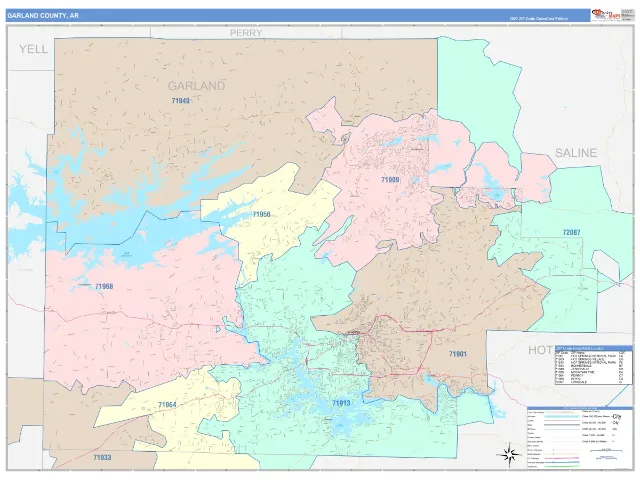This screenshot has height=480, width=640.
Task: Select ZIP code label 71909
Action: tap(390, 180)
